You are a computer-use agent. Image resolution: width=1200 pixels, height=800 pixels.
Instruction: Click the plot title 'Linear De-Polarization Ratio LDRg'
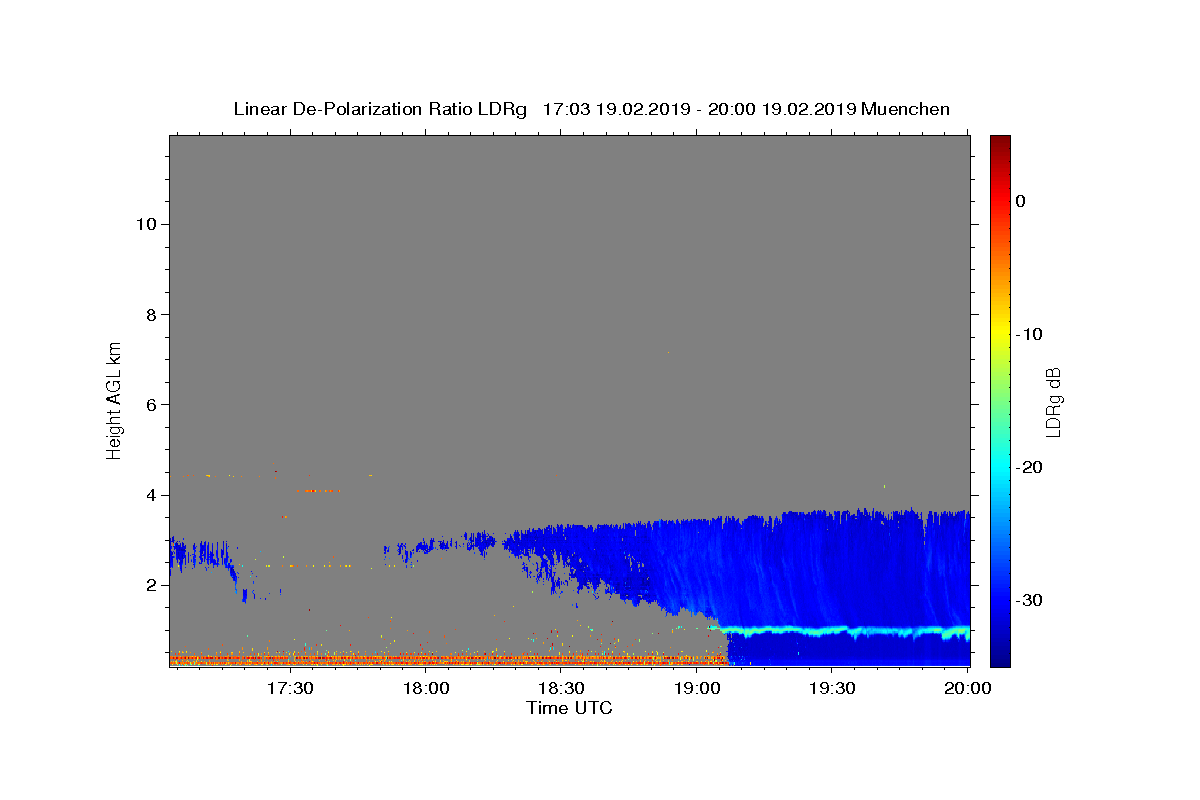[x=380, y=109]
